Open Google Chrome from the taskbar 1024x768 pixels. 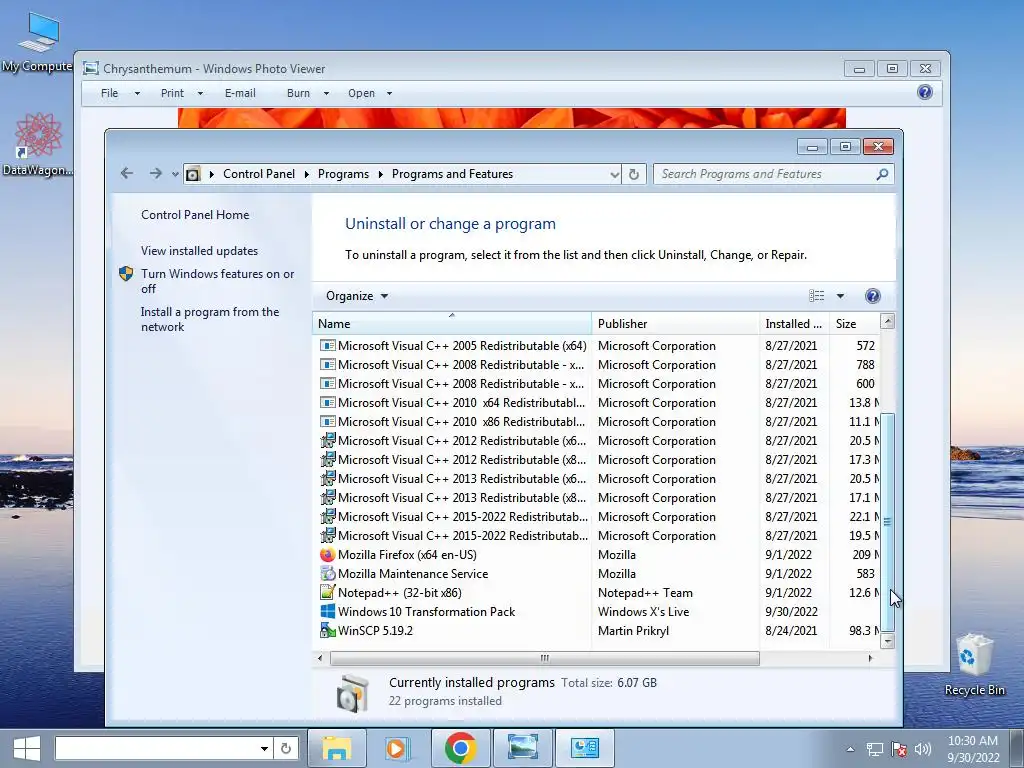coord(460,748)
